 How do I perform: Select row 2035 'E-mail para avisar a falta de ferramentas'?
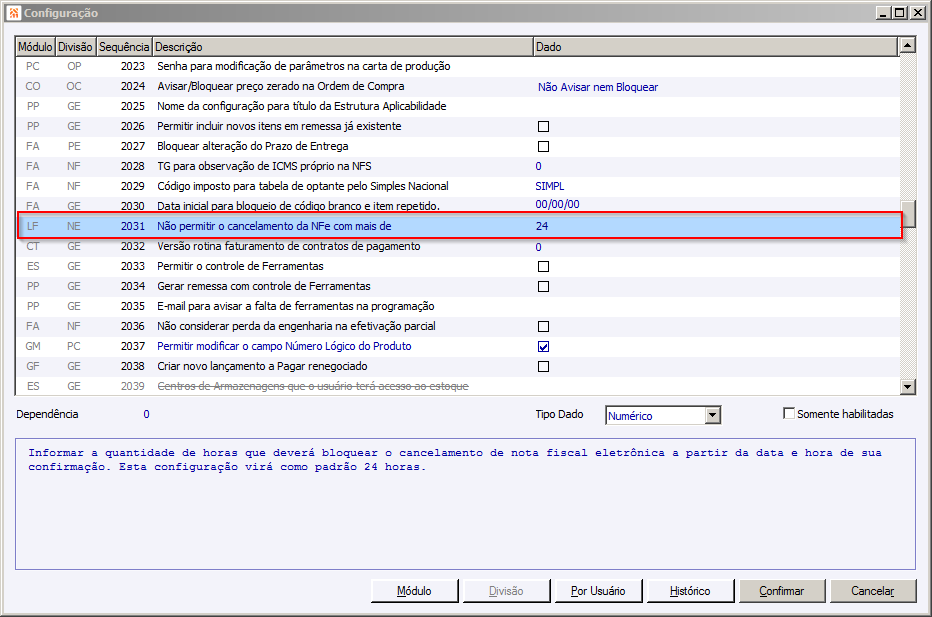coord(458,307)
